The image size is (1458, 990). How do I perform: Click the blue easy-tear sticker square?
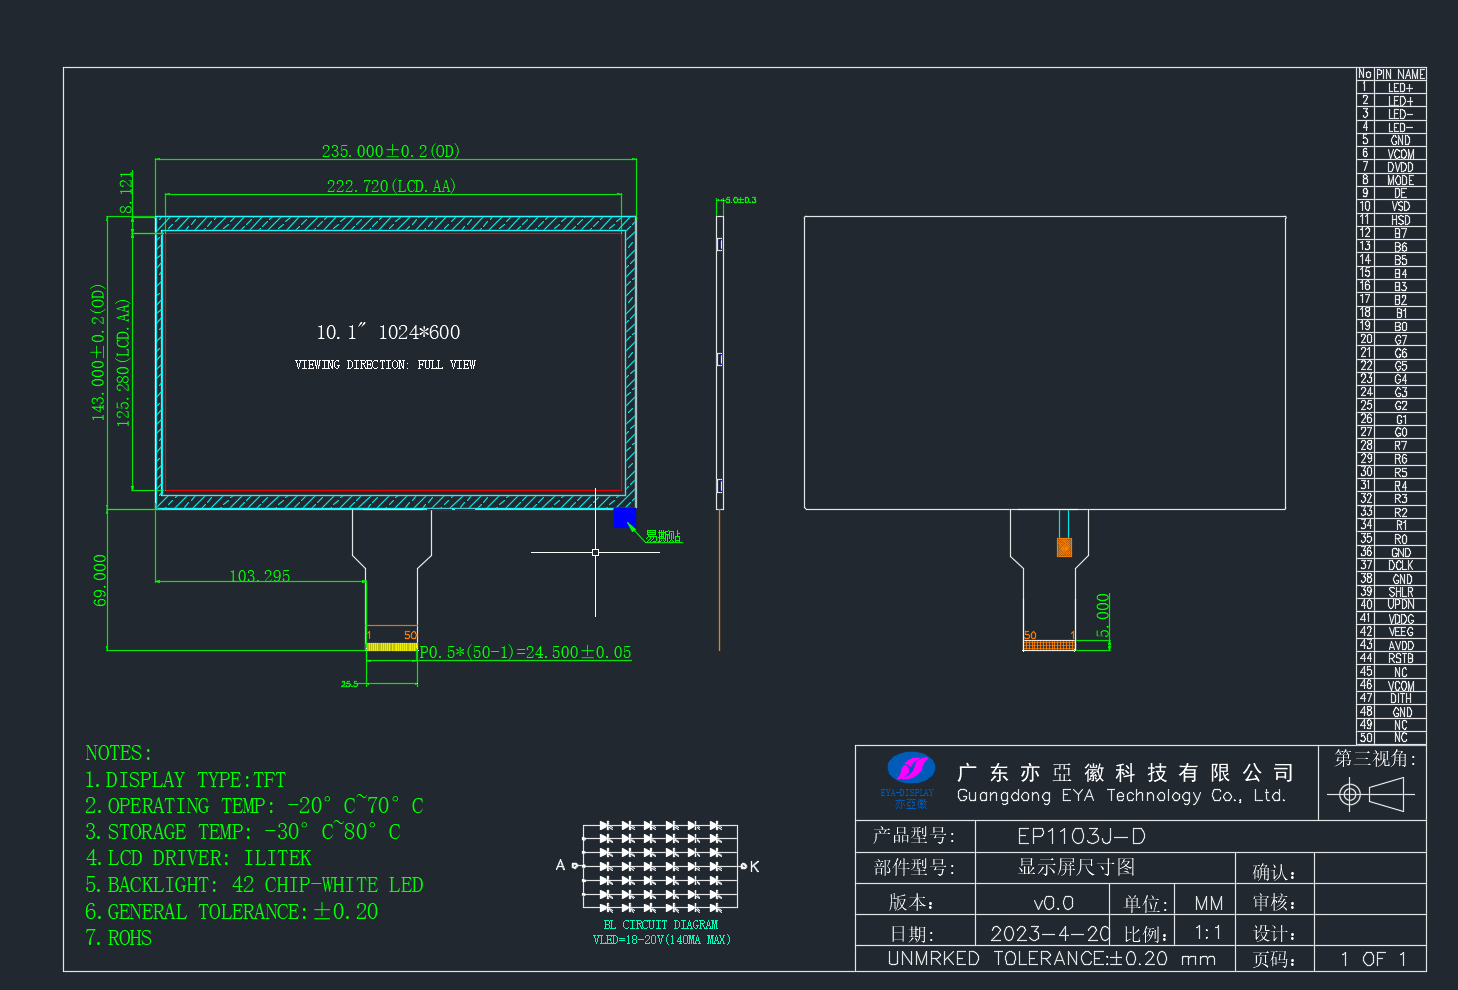[624, 517]
